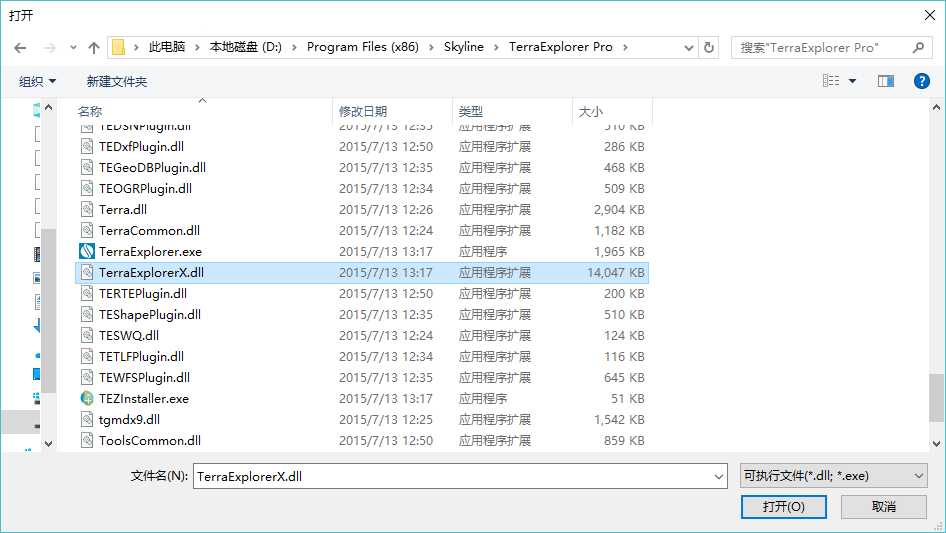The image size is (946, 533).
Task: Refresh the TerraExplorer Pro folder
Action: 710,47
